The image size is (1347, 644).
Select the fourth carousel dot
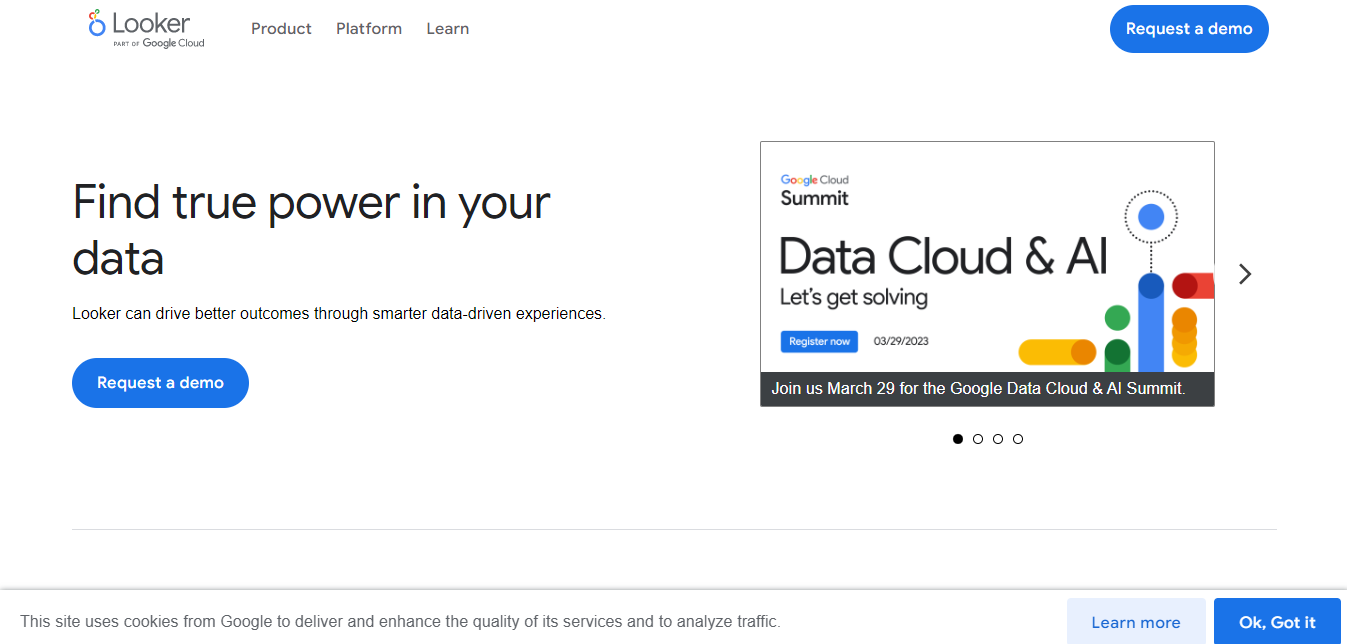pos(1018,439)
